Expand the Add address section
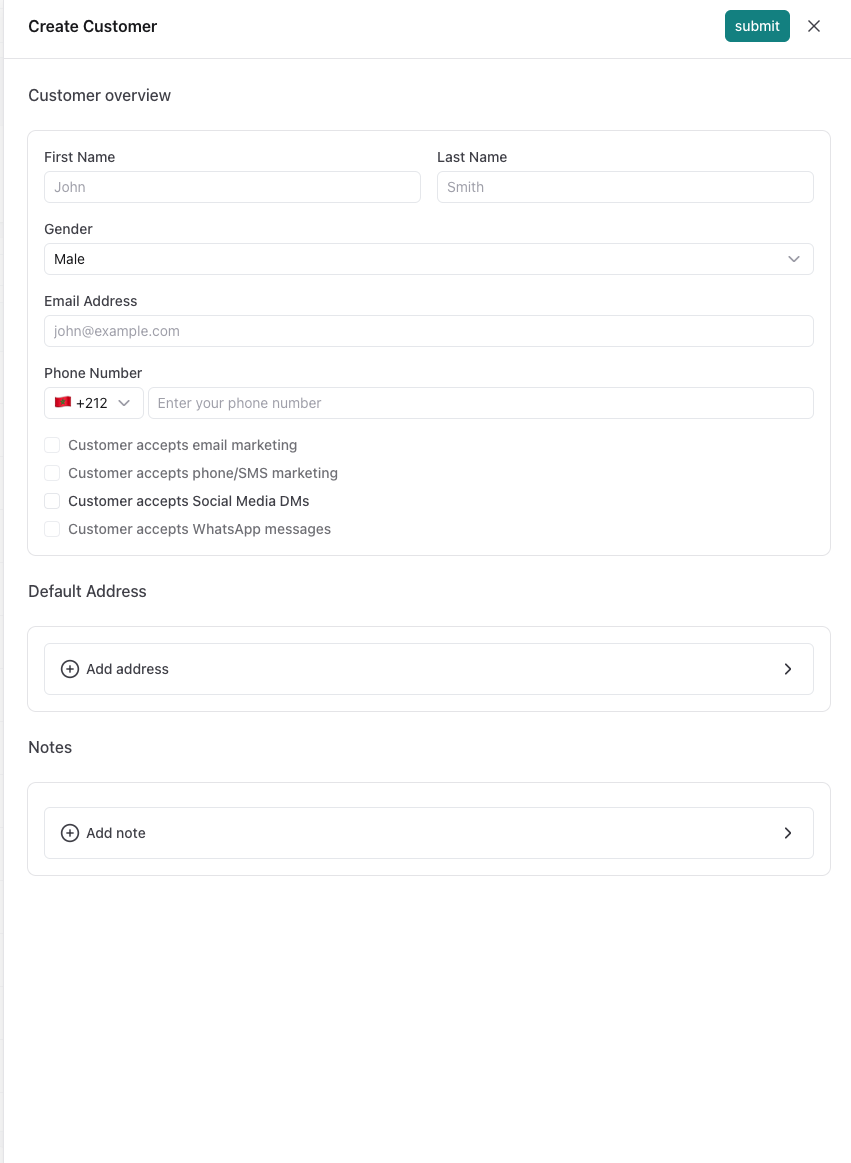The height and width of the screenshot is (1163, 851). (x=428, y=669)
